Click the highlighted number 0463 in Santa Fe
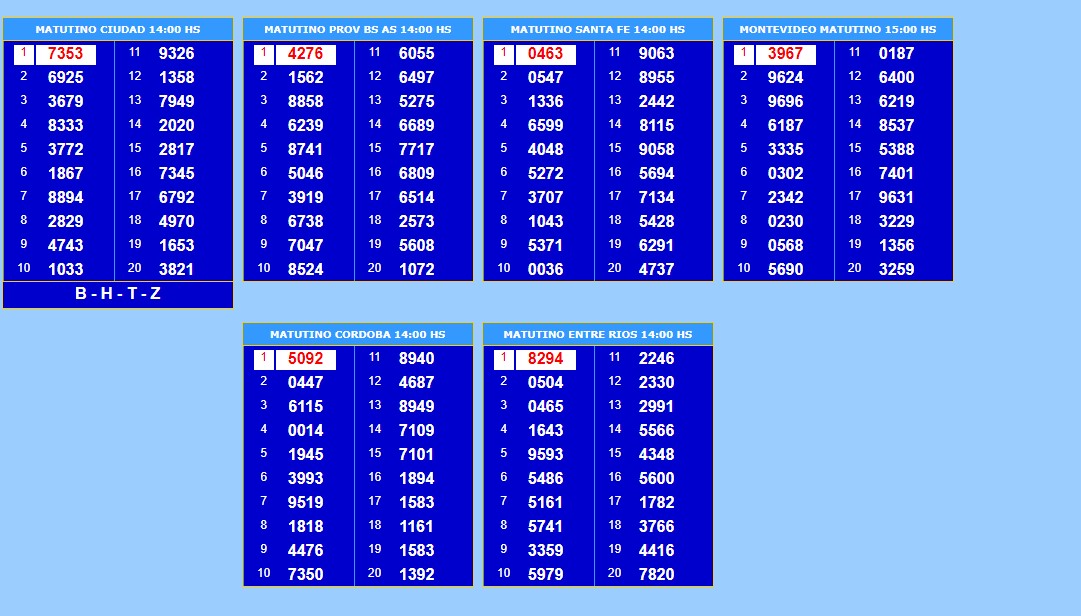 546,54
